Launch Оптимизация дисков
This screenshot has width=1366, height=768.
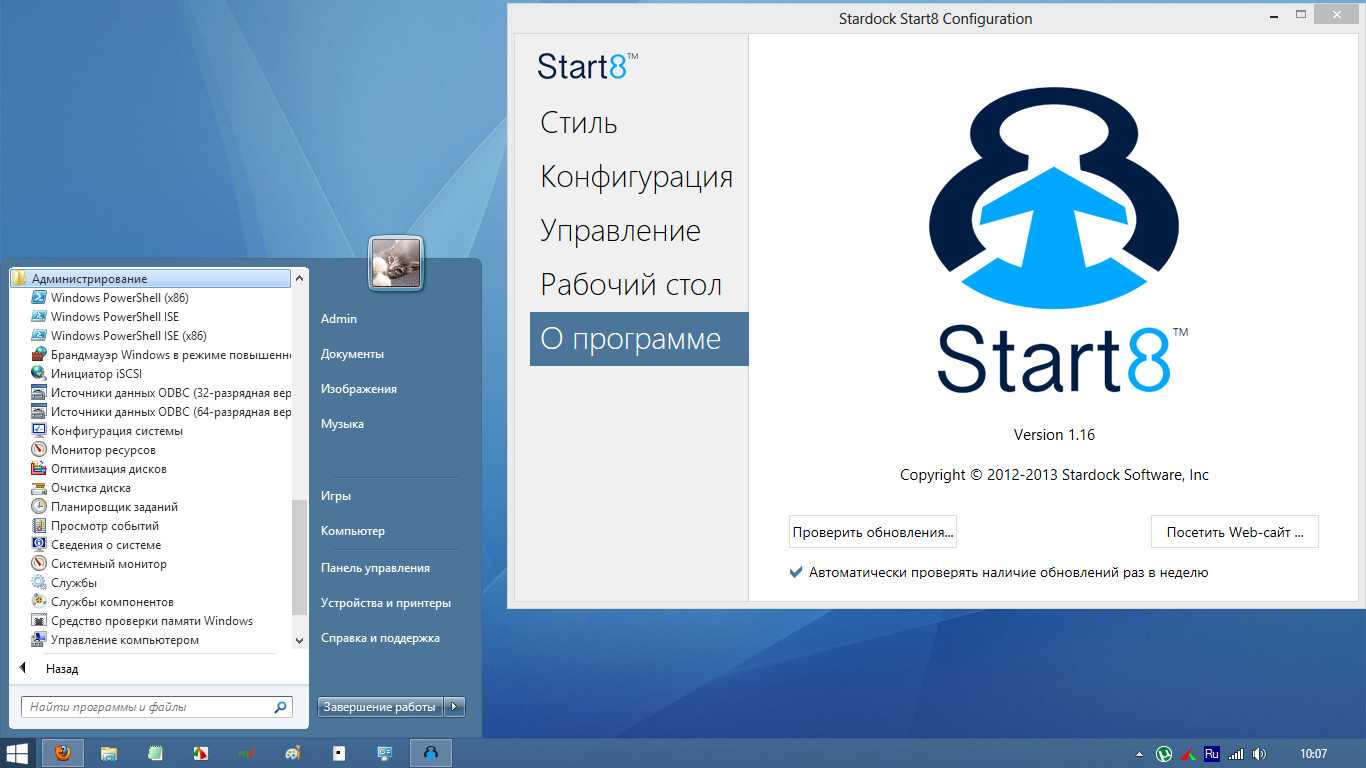99,469
